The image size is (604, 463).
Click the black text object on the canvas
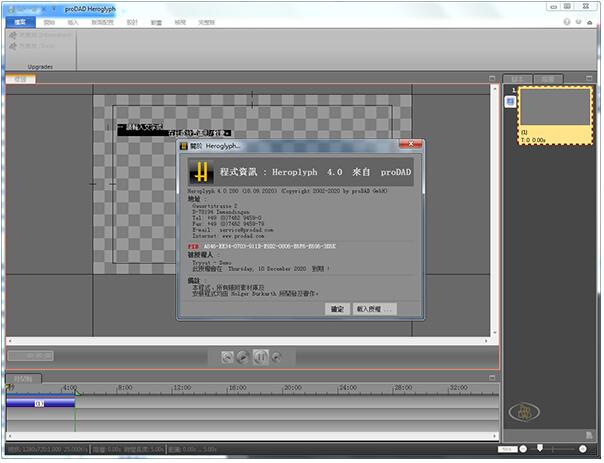[174, 130]
